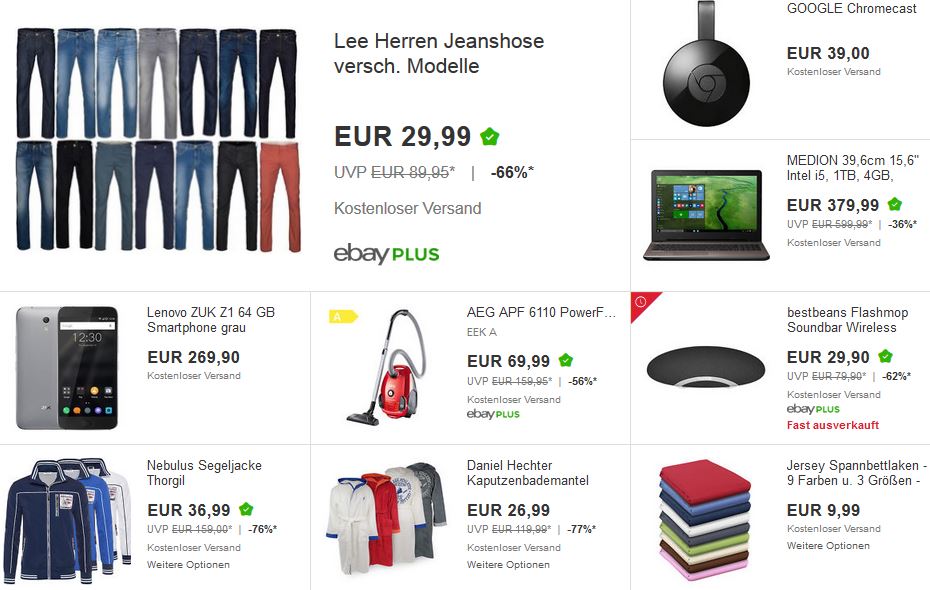Click the yellow energy label A tag
Screen dimensions: 930x590
point(343,317)
